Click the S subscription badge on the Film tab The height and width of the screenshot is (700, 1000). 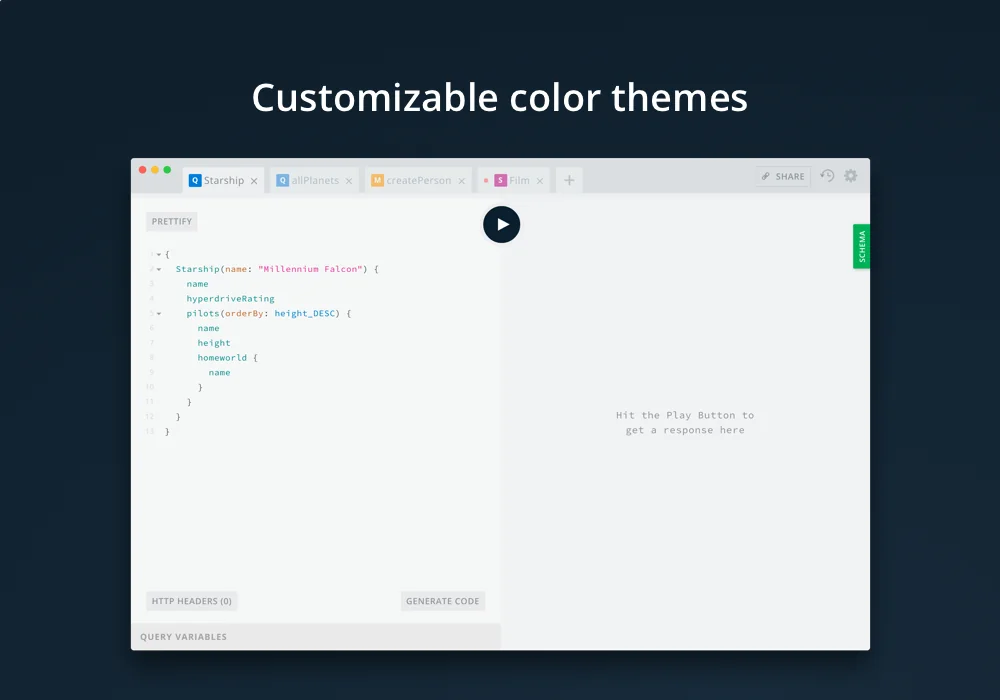(x=502, y=180)
